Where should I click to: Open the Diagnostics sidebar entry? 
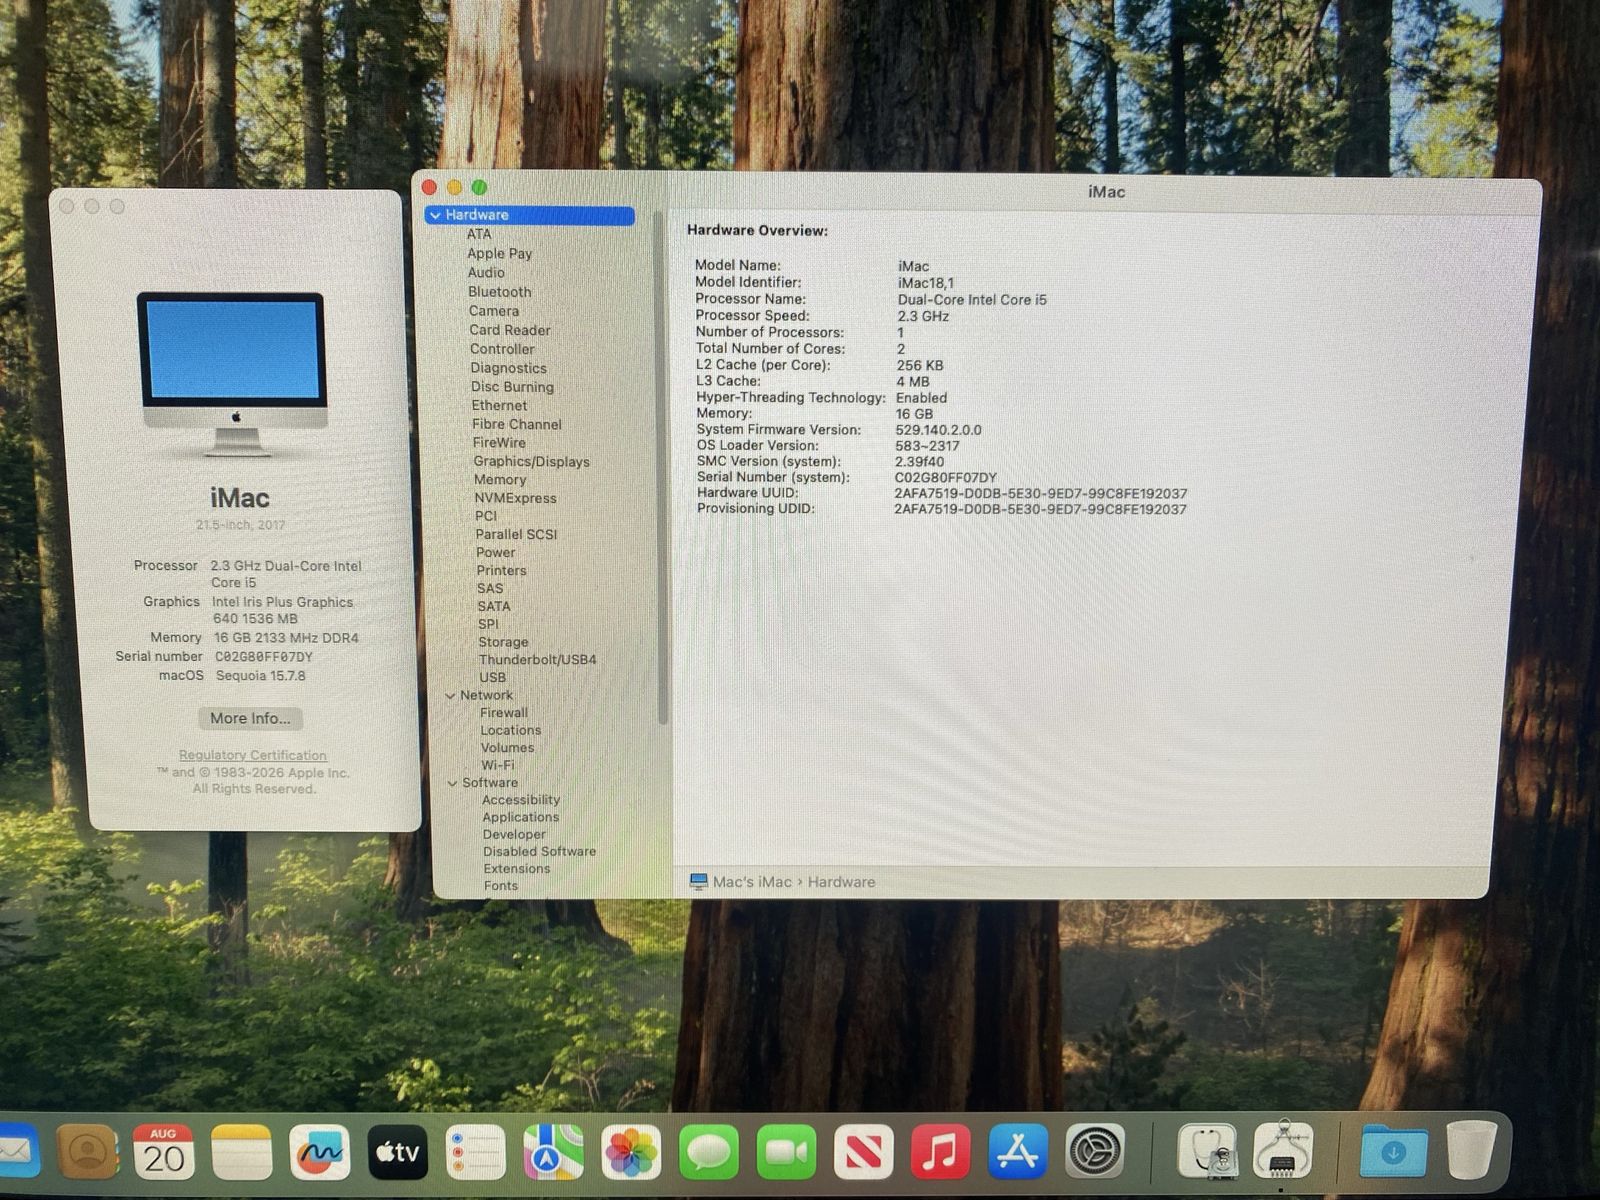pos(508,368)
